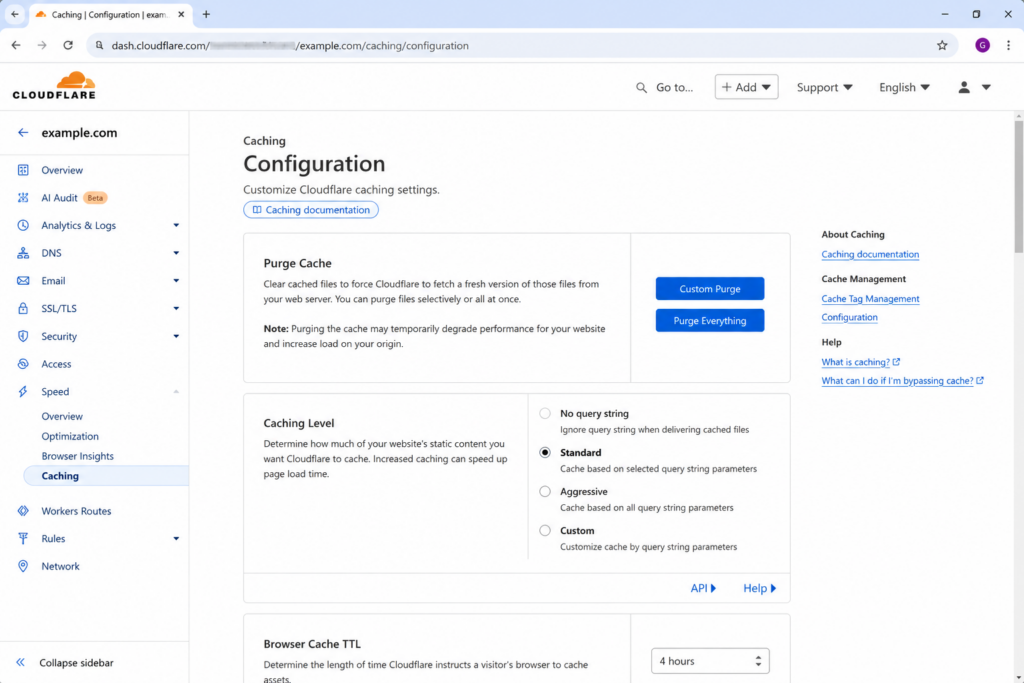The height and width of the screenshot is (683, 1024).
Task: Open Optimization under Speed
Action: 70,436
